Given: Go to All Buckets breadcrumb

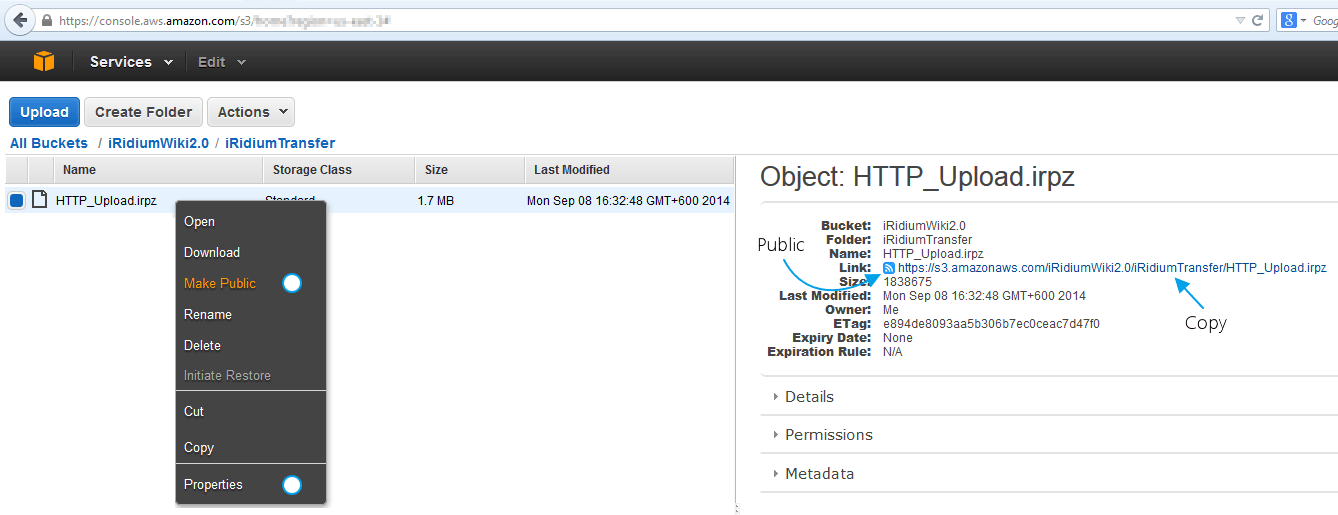Looking at the screenshot, I should tap(49, 143).
